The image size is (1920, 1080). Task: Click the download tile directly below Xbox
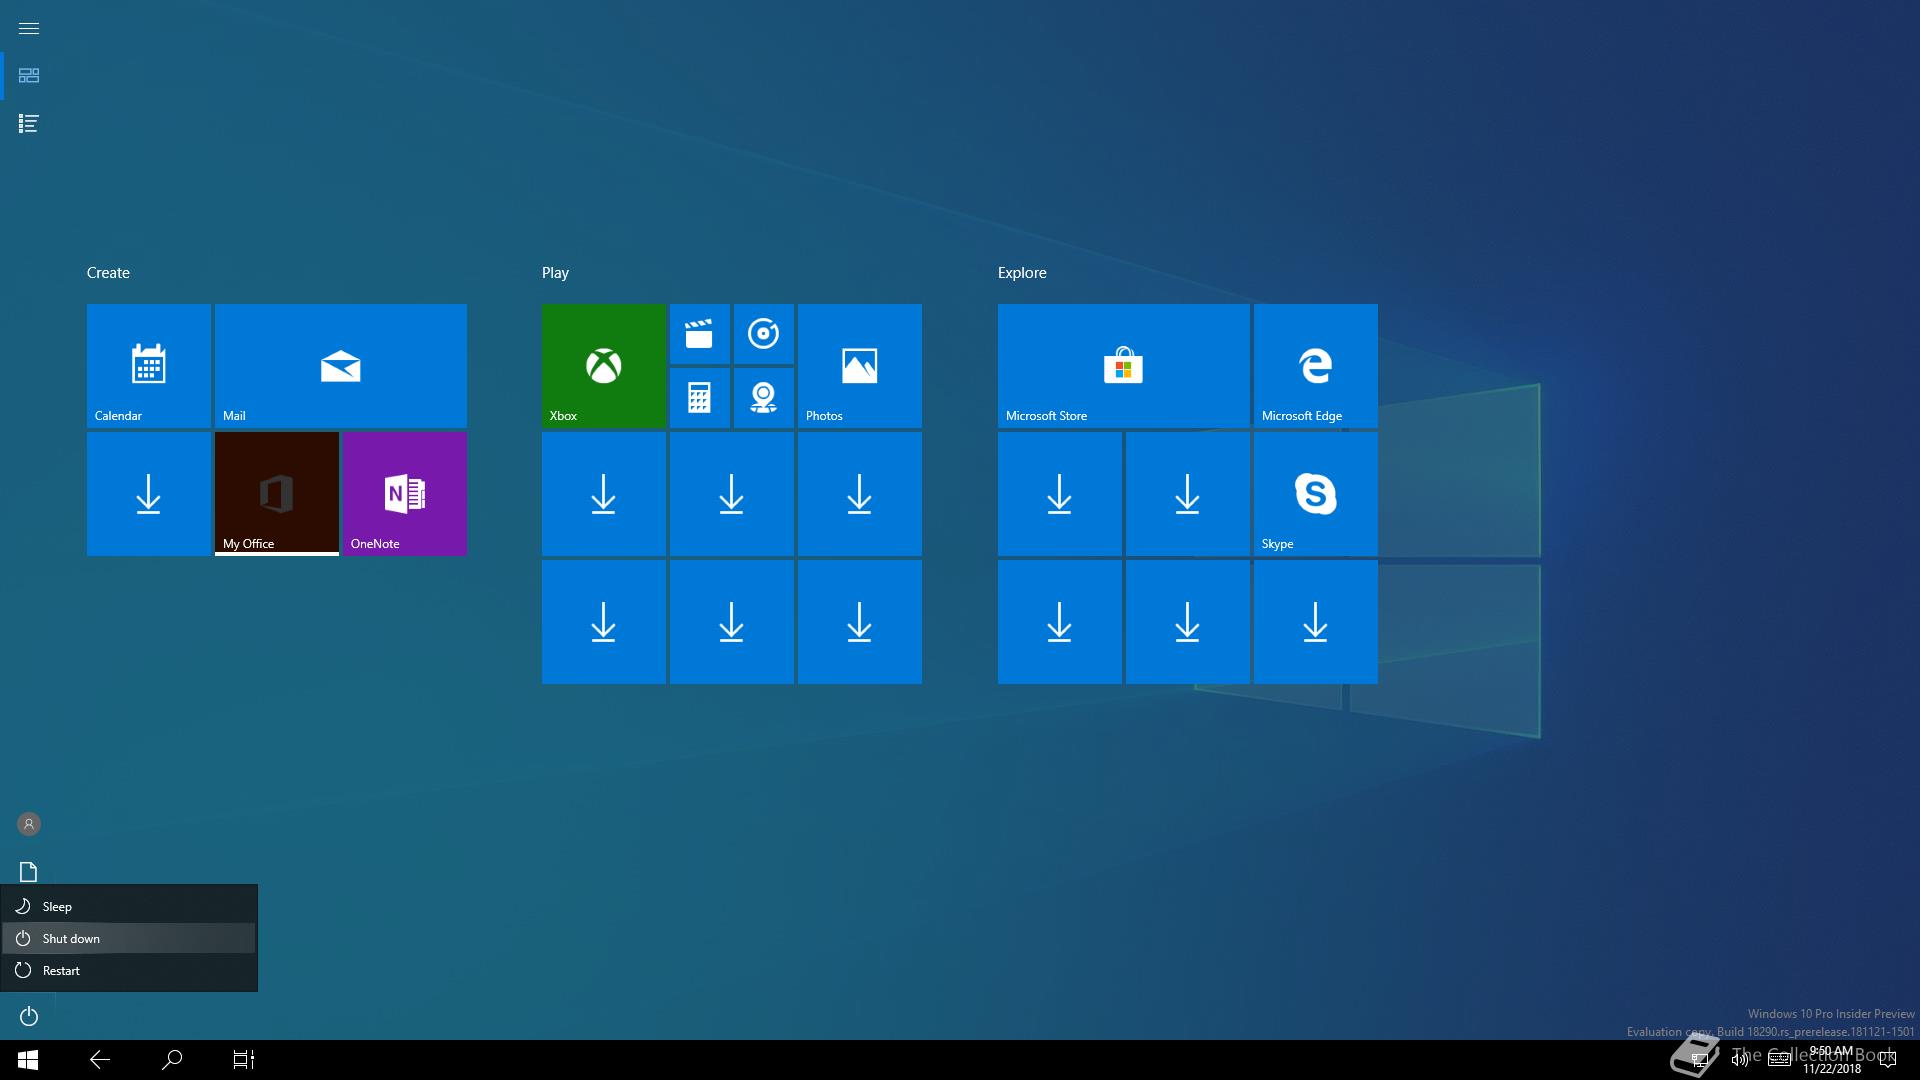[x=604, y=494]
